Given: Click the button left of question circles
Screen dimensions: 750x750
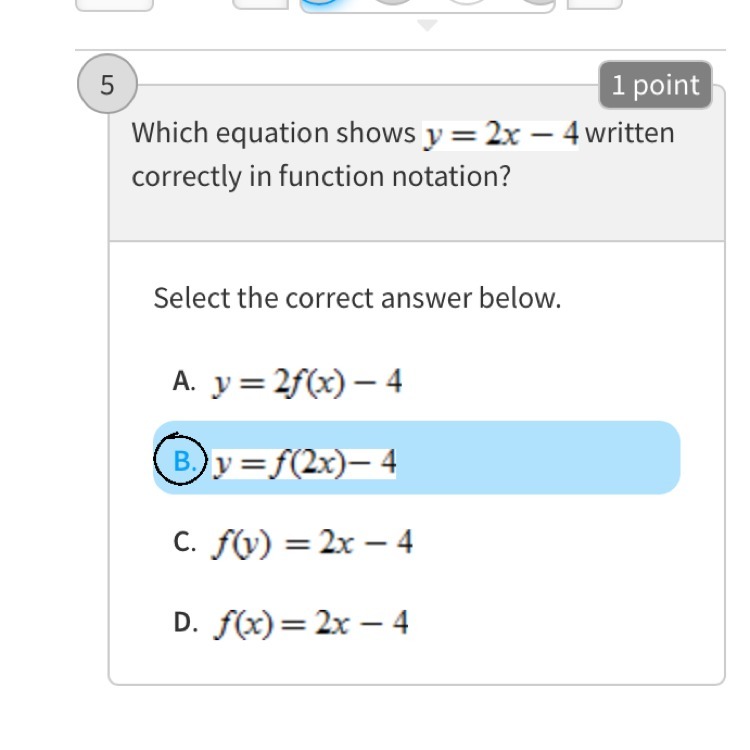Looking at the screenshot, I should tap(259, 4).
